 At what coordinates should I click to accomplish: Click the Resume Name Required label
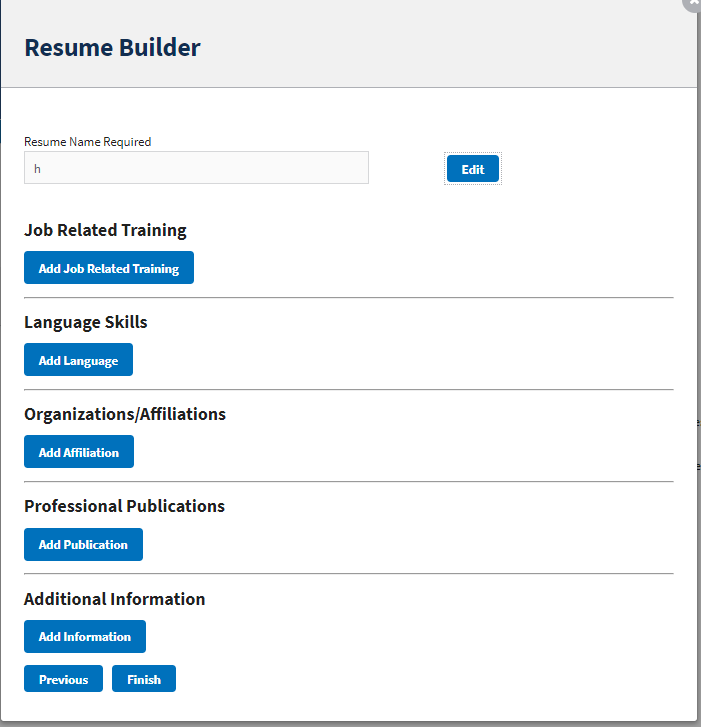(x=88, y=141)
